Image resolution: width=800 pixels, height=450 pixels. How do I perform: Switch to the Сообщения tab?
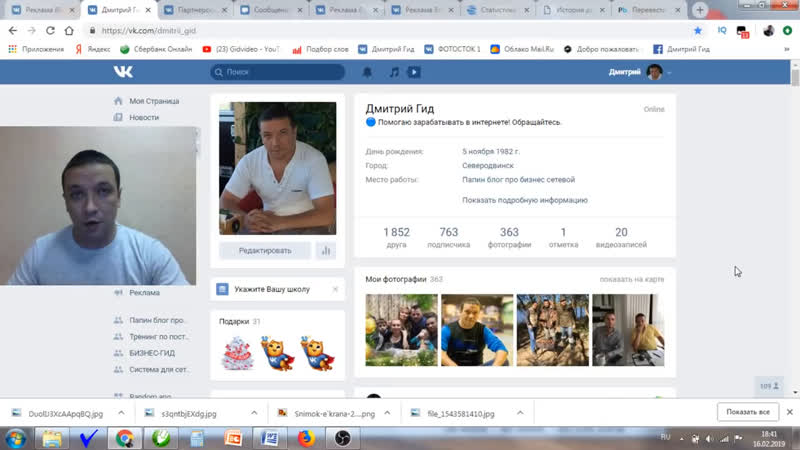[x=271, y=10]
